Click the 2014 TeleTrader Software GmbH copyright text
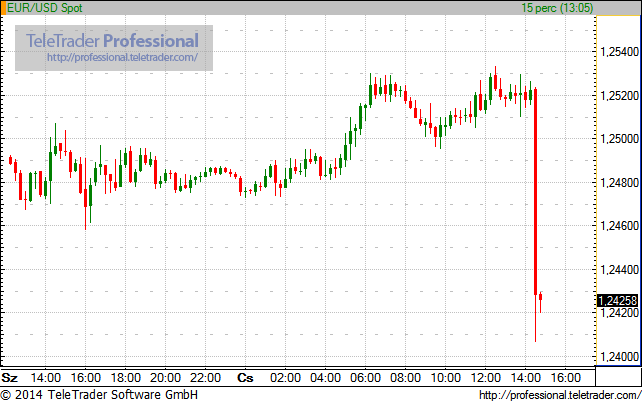This screenshot has width=642, height=404. tap(99, 395)
